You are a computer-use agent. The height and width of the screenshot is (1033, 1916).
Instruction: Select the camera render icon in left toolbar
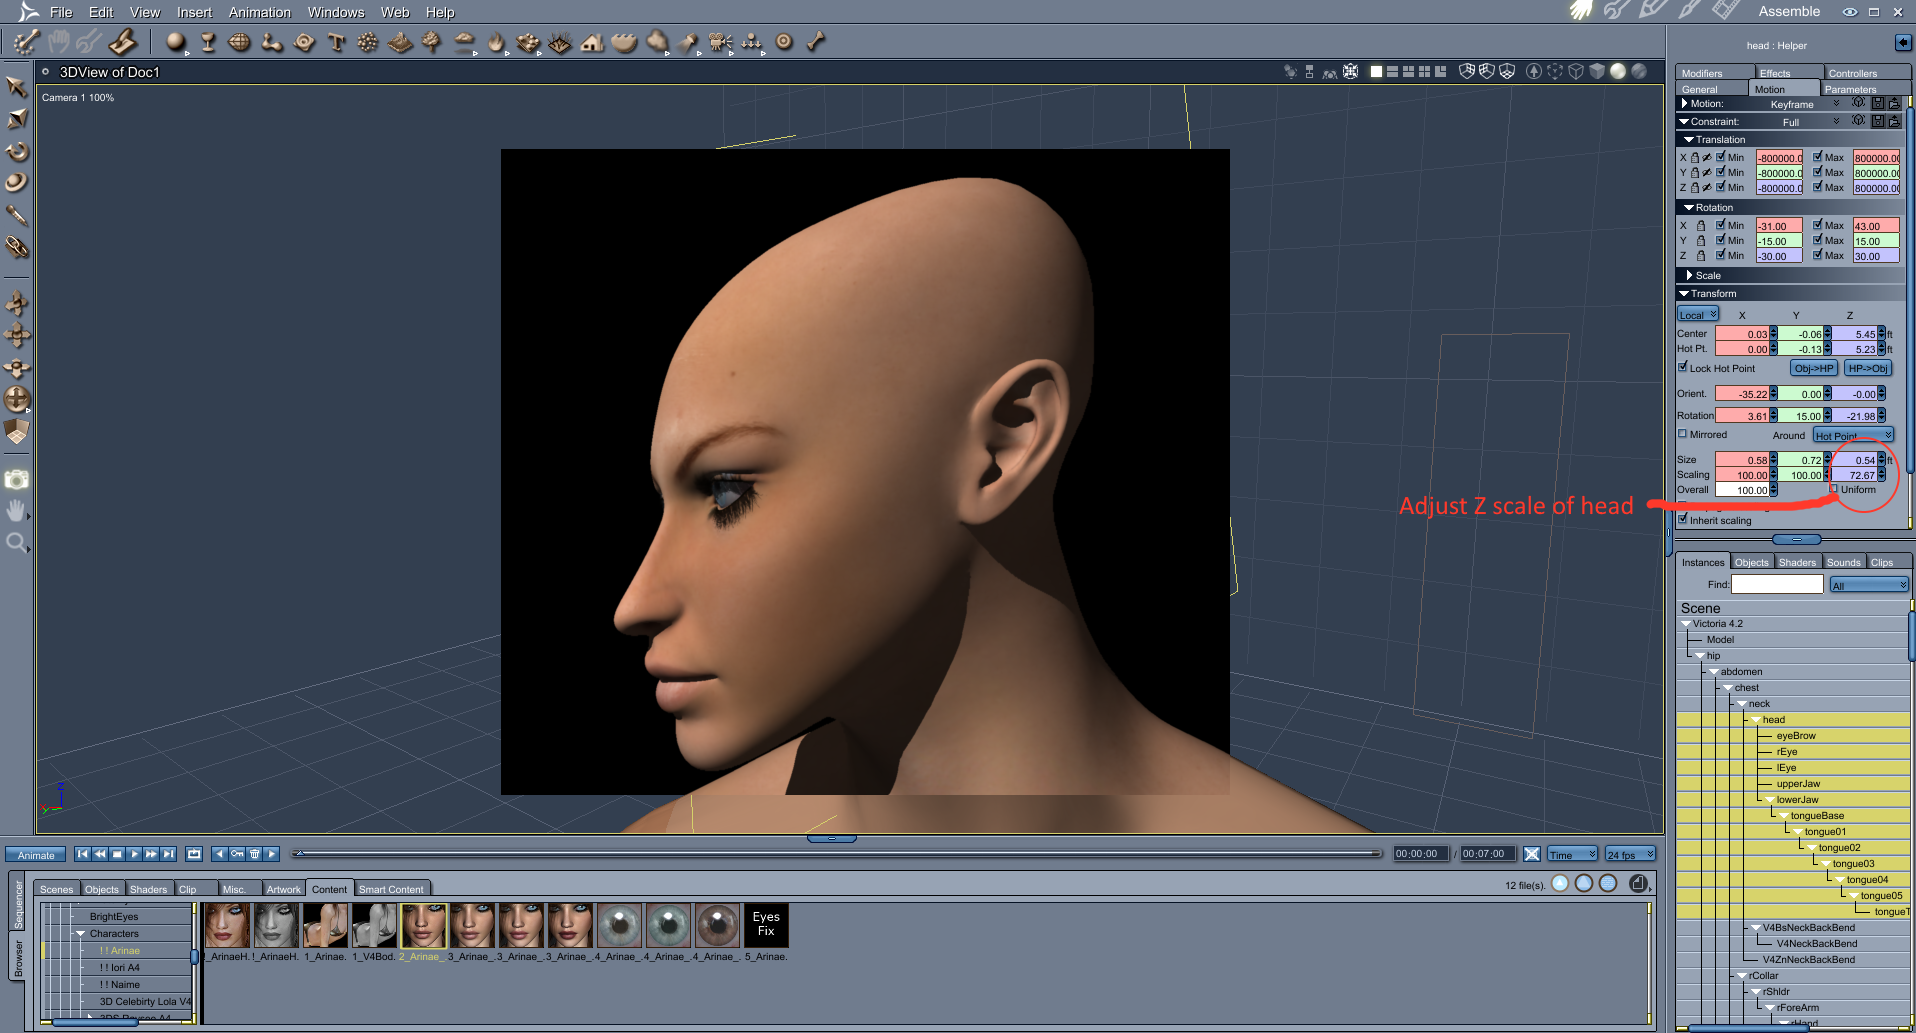coord(17,480)
